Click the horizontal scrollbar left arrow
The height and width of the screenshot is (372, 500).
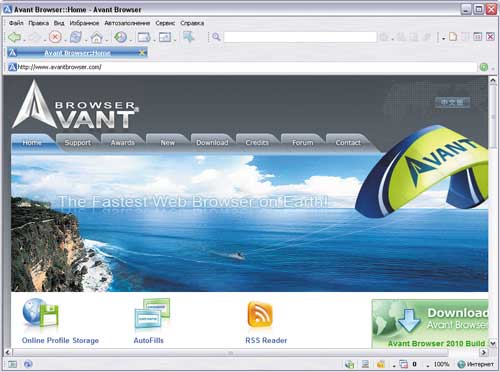[x=8, y=352]
